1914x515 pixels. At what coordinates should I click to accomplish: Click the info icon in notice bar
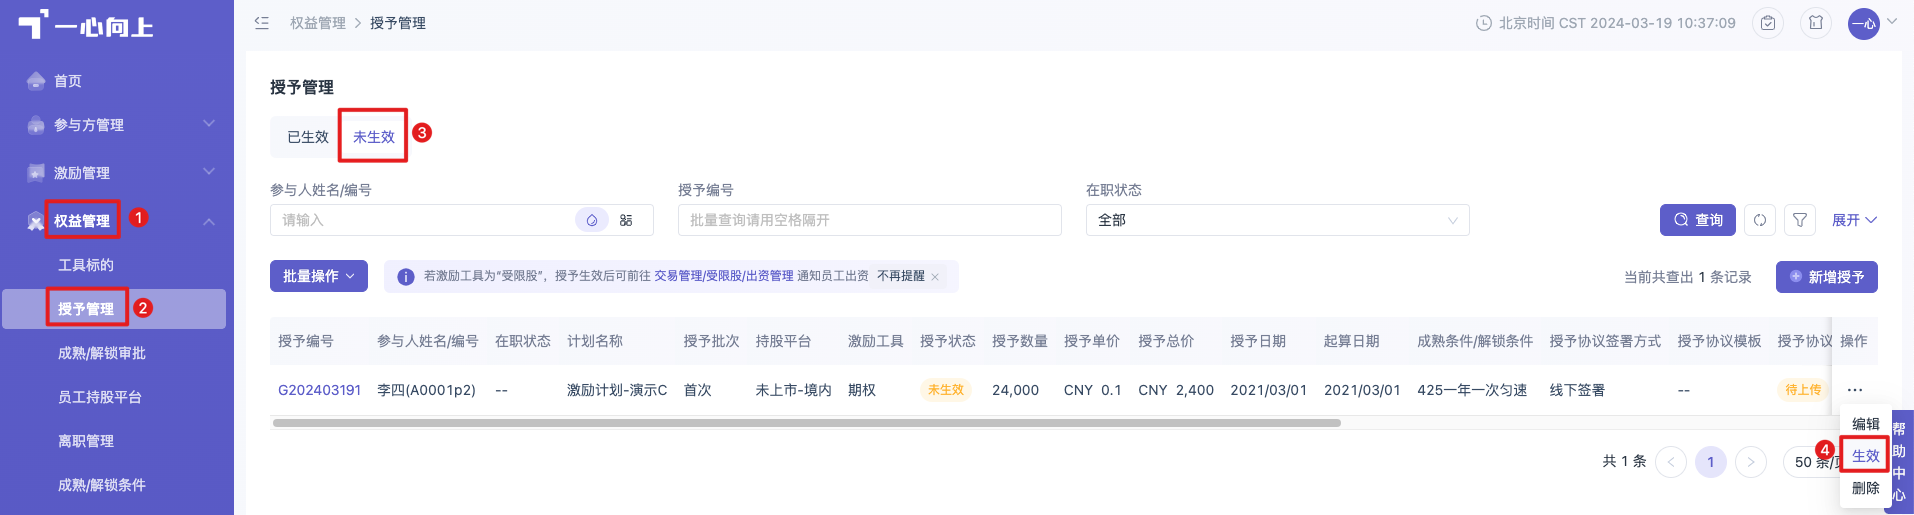click(x=406, y=277)
